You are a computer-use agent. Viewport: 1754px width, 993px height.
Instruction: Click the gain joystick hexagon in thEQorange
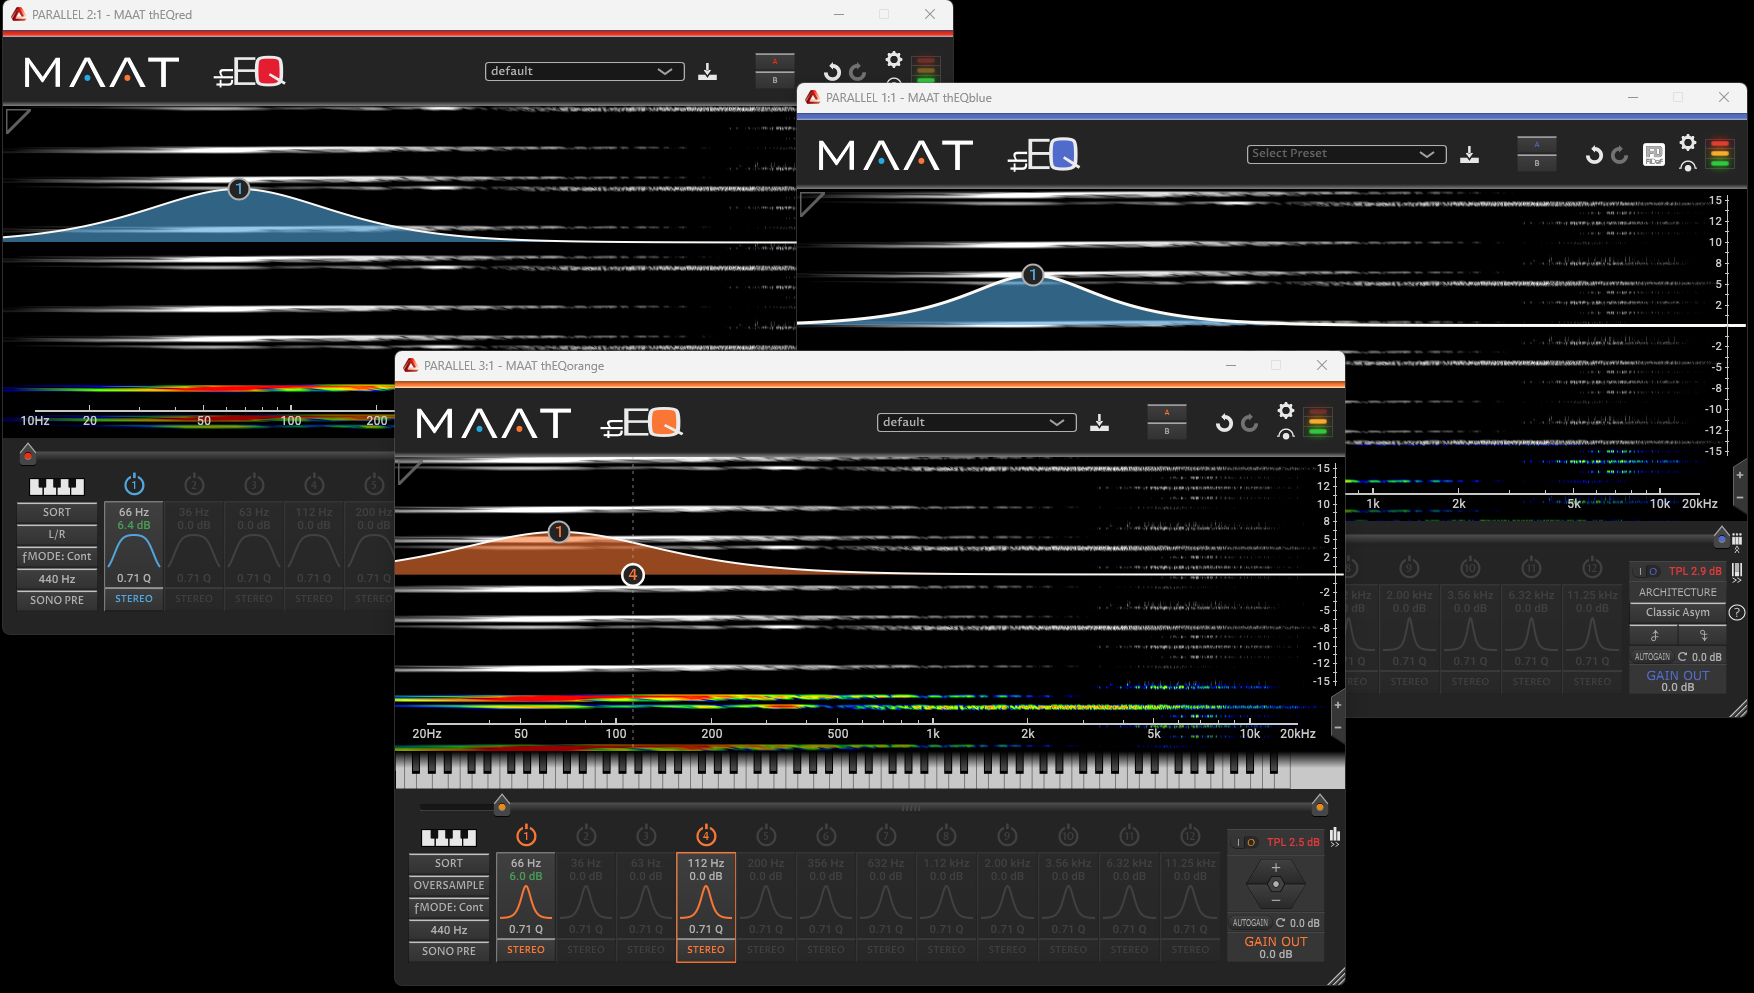1275,884
